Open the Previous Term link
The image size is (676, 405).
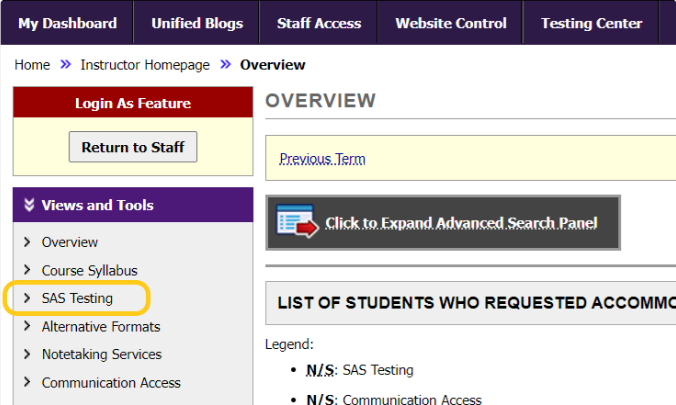(322, 159)
